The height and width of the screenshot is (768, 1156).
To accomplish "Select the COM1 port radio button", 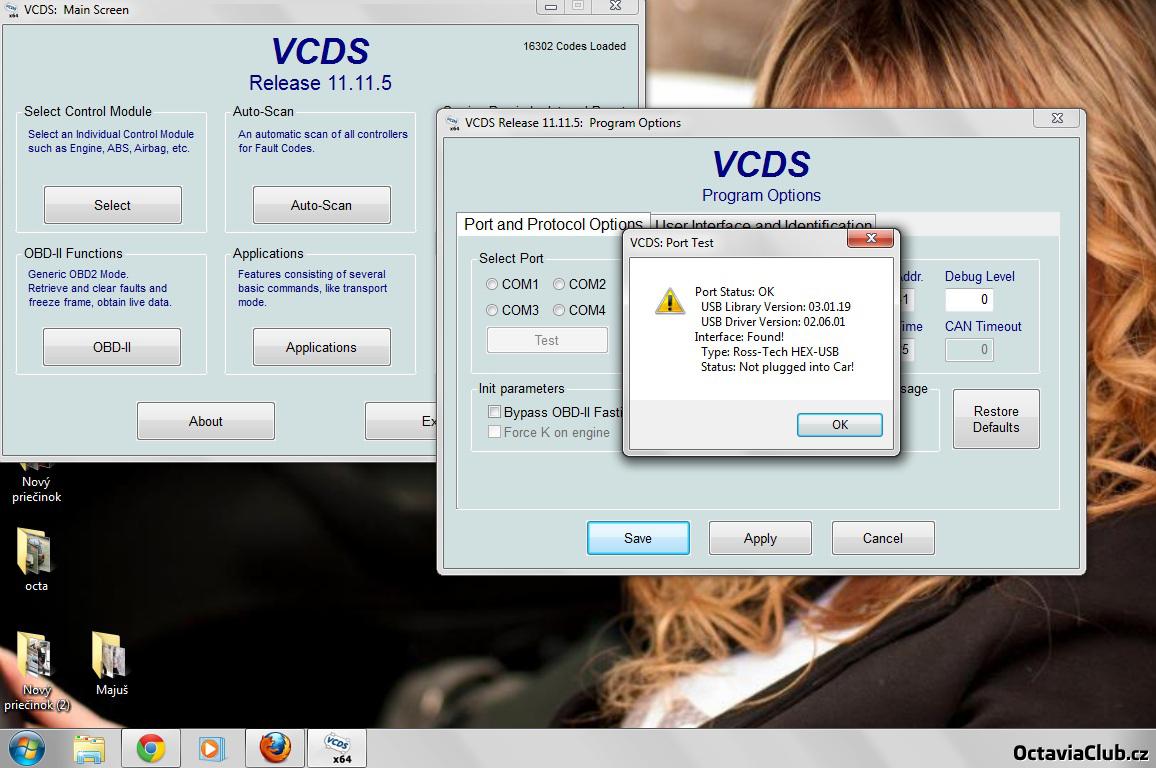I will (x=492, y=285).
